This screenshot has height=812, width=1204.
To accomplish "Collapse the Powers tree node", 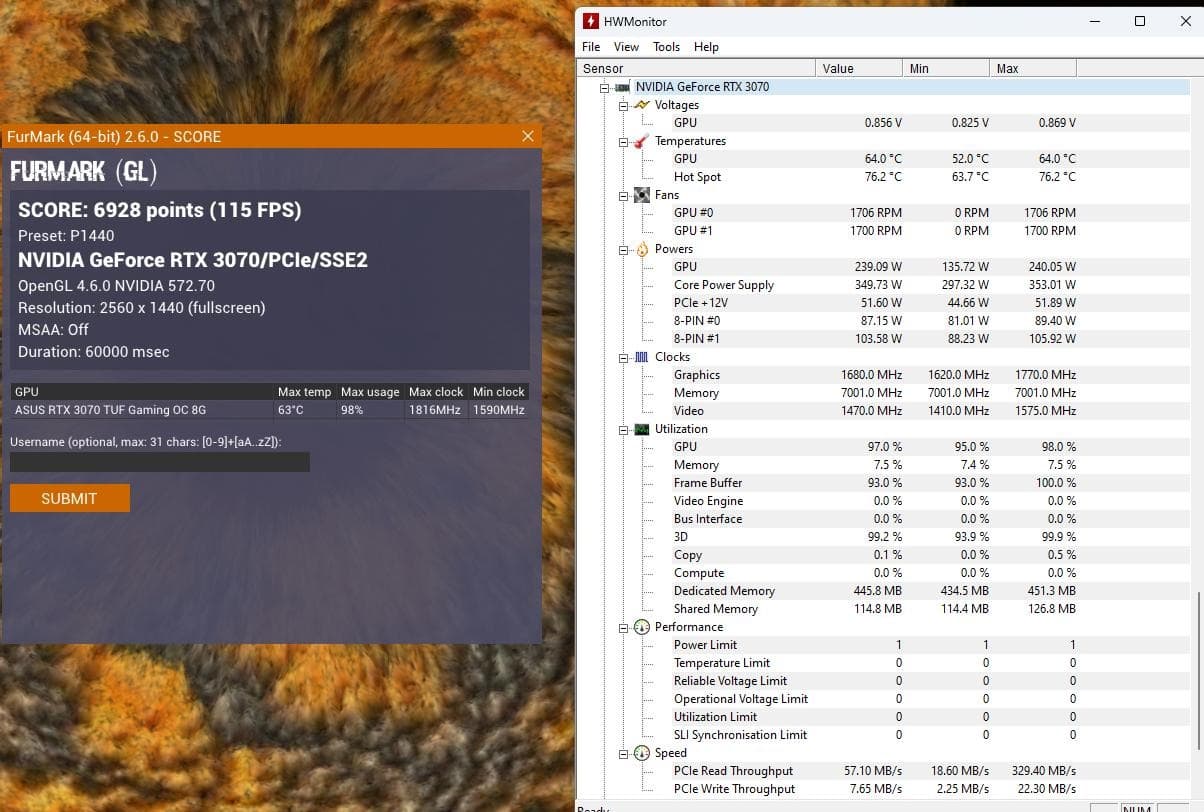I will [624, 249].
